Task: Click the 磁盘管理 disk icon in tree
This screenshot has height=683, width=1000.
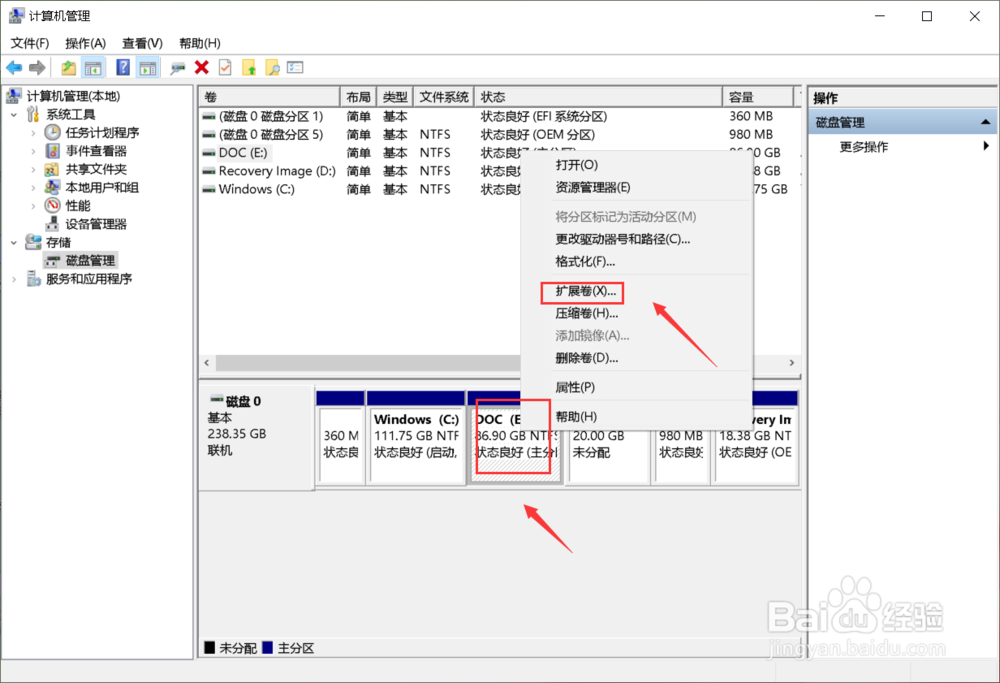Action: (52, 260)
